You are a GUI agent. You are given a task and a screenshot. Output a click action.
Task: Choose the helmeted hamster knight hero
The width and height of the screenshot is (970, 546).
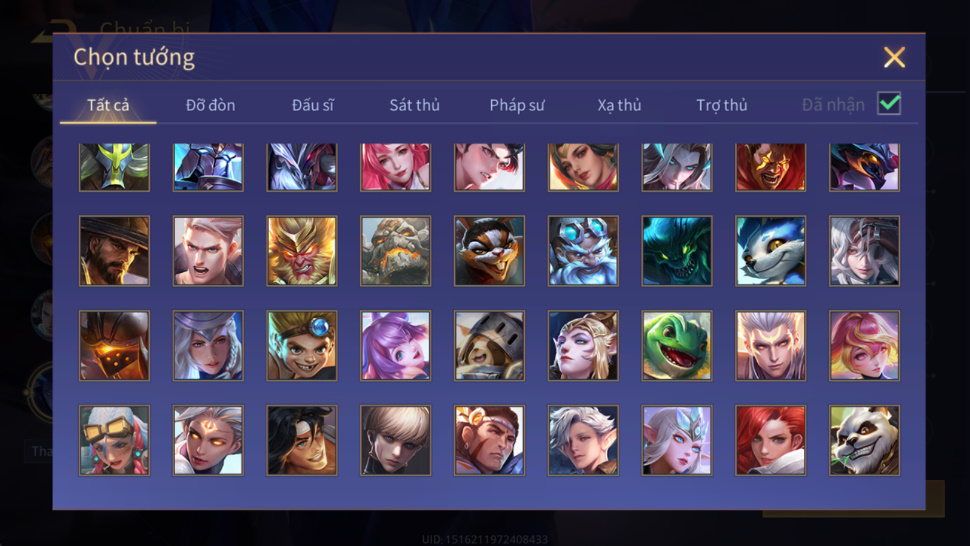click(x=489, y=346)
